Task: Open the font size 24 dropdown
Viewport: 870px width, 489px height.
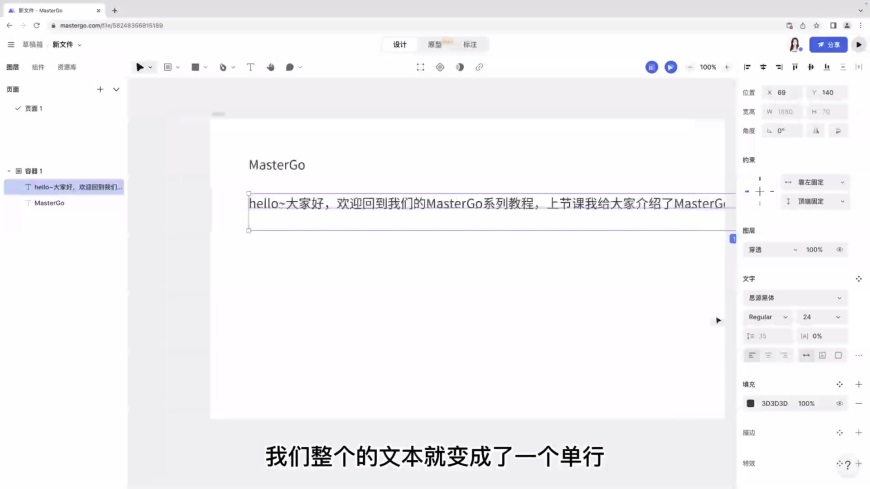Action: click(x=822, y=317)
